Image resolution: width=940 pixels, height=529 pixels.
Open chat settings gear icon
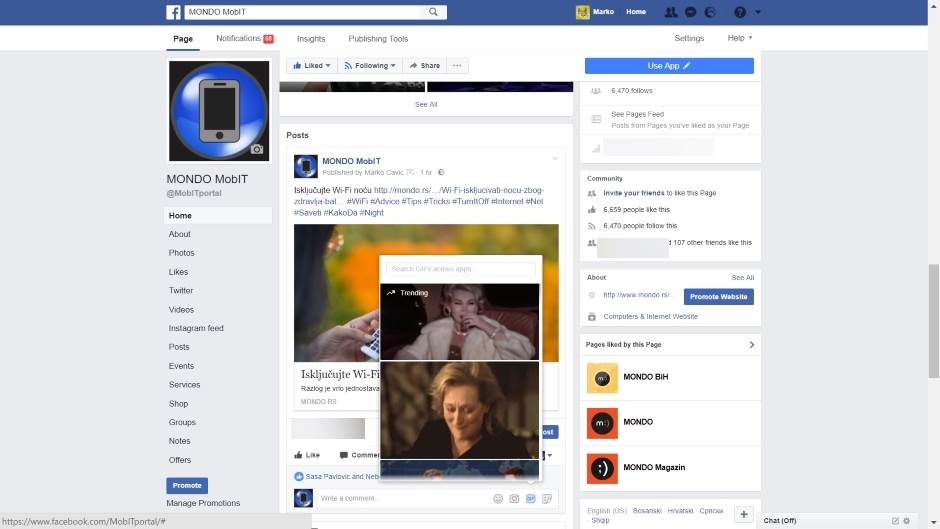click(906, 521)
